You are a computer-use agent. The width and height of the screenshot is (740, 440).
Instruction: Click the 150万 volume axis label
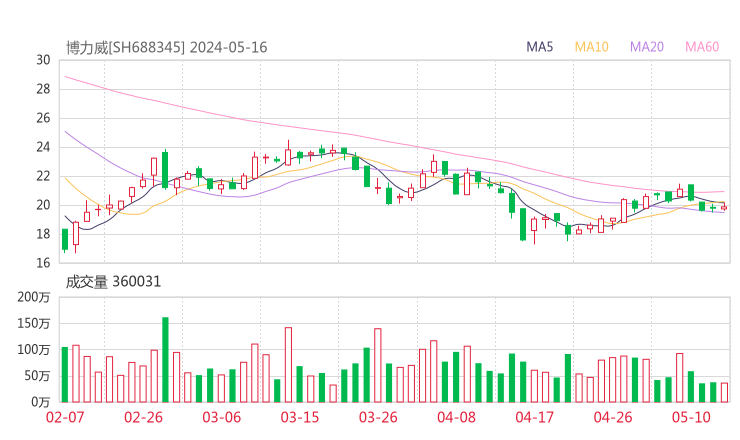(x=34, y=323)
